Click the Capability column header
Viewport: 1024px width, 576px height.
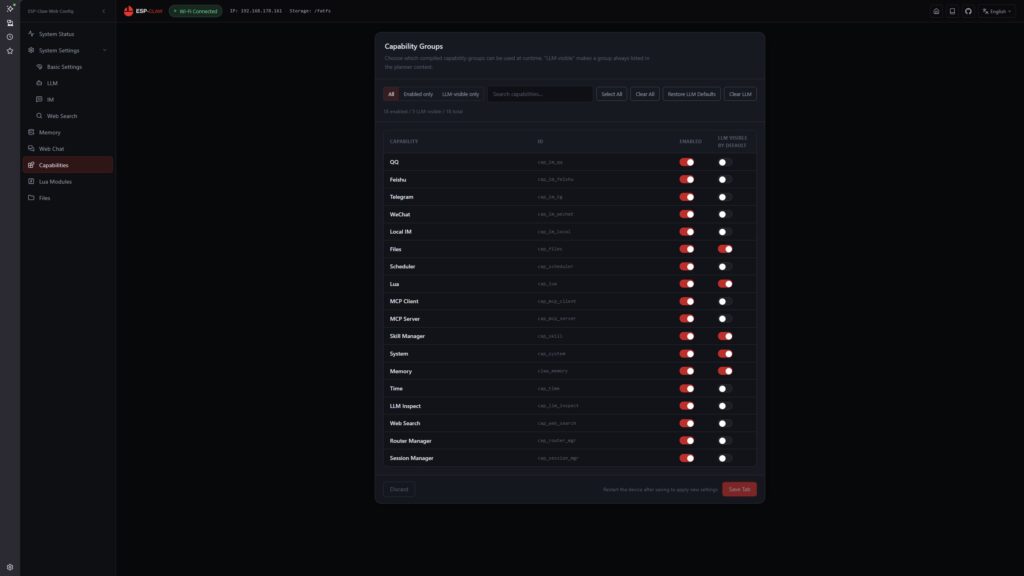click(404, 141)
